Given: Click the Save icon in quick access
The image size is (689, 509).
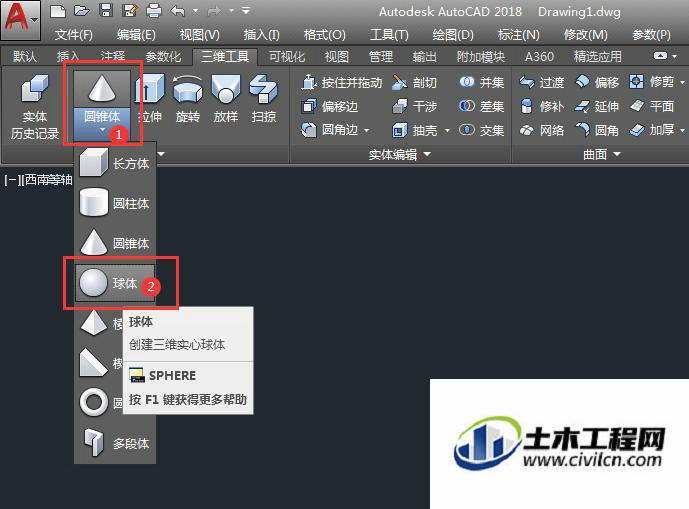Looking at the screenshot, I should pos(106,11).
